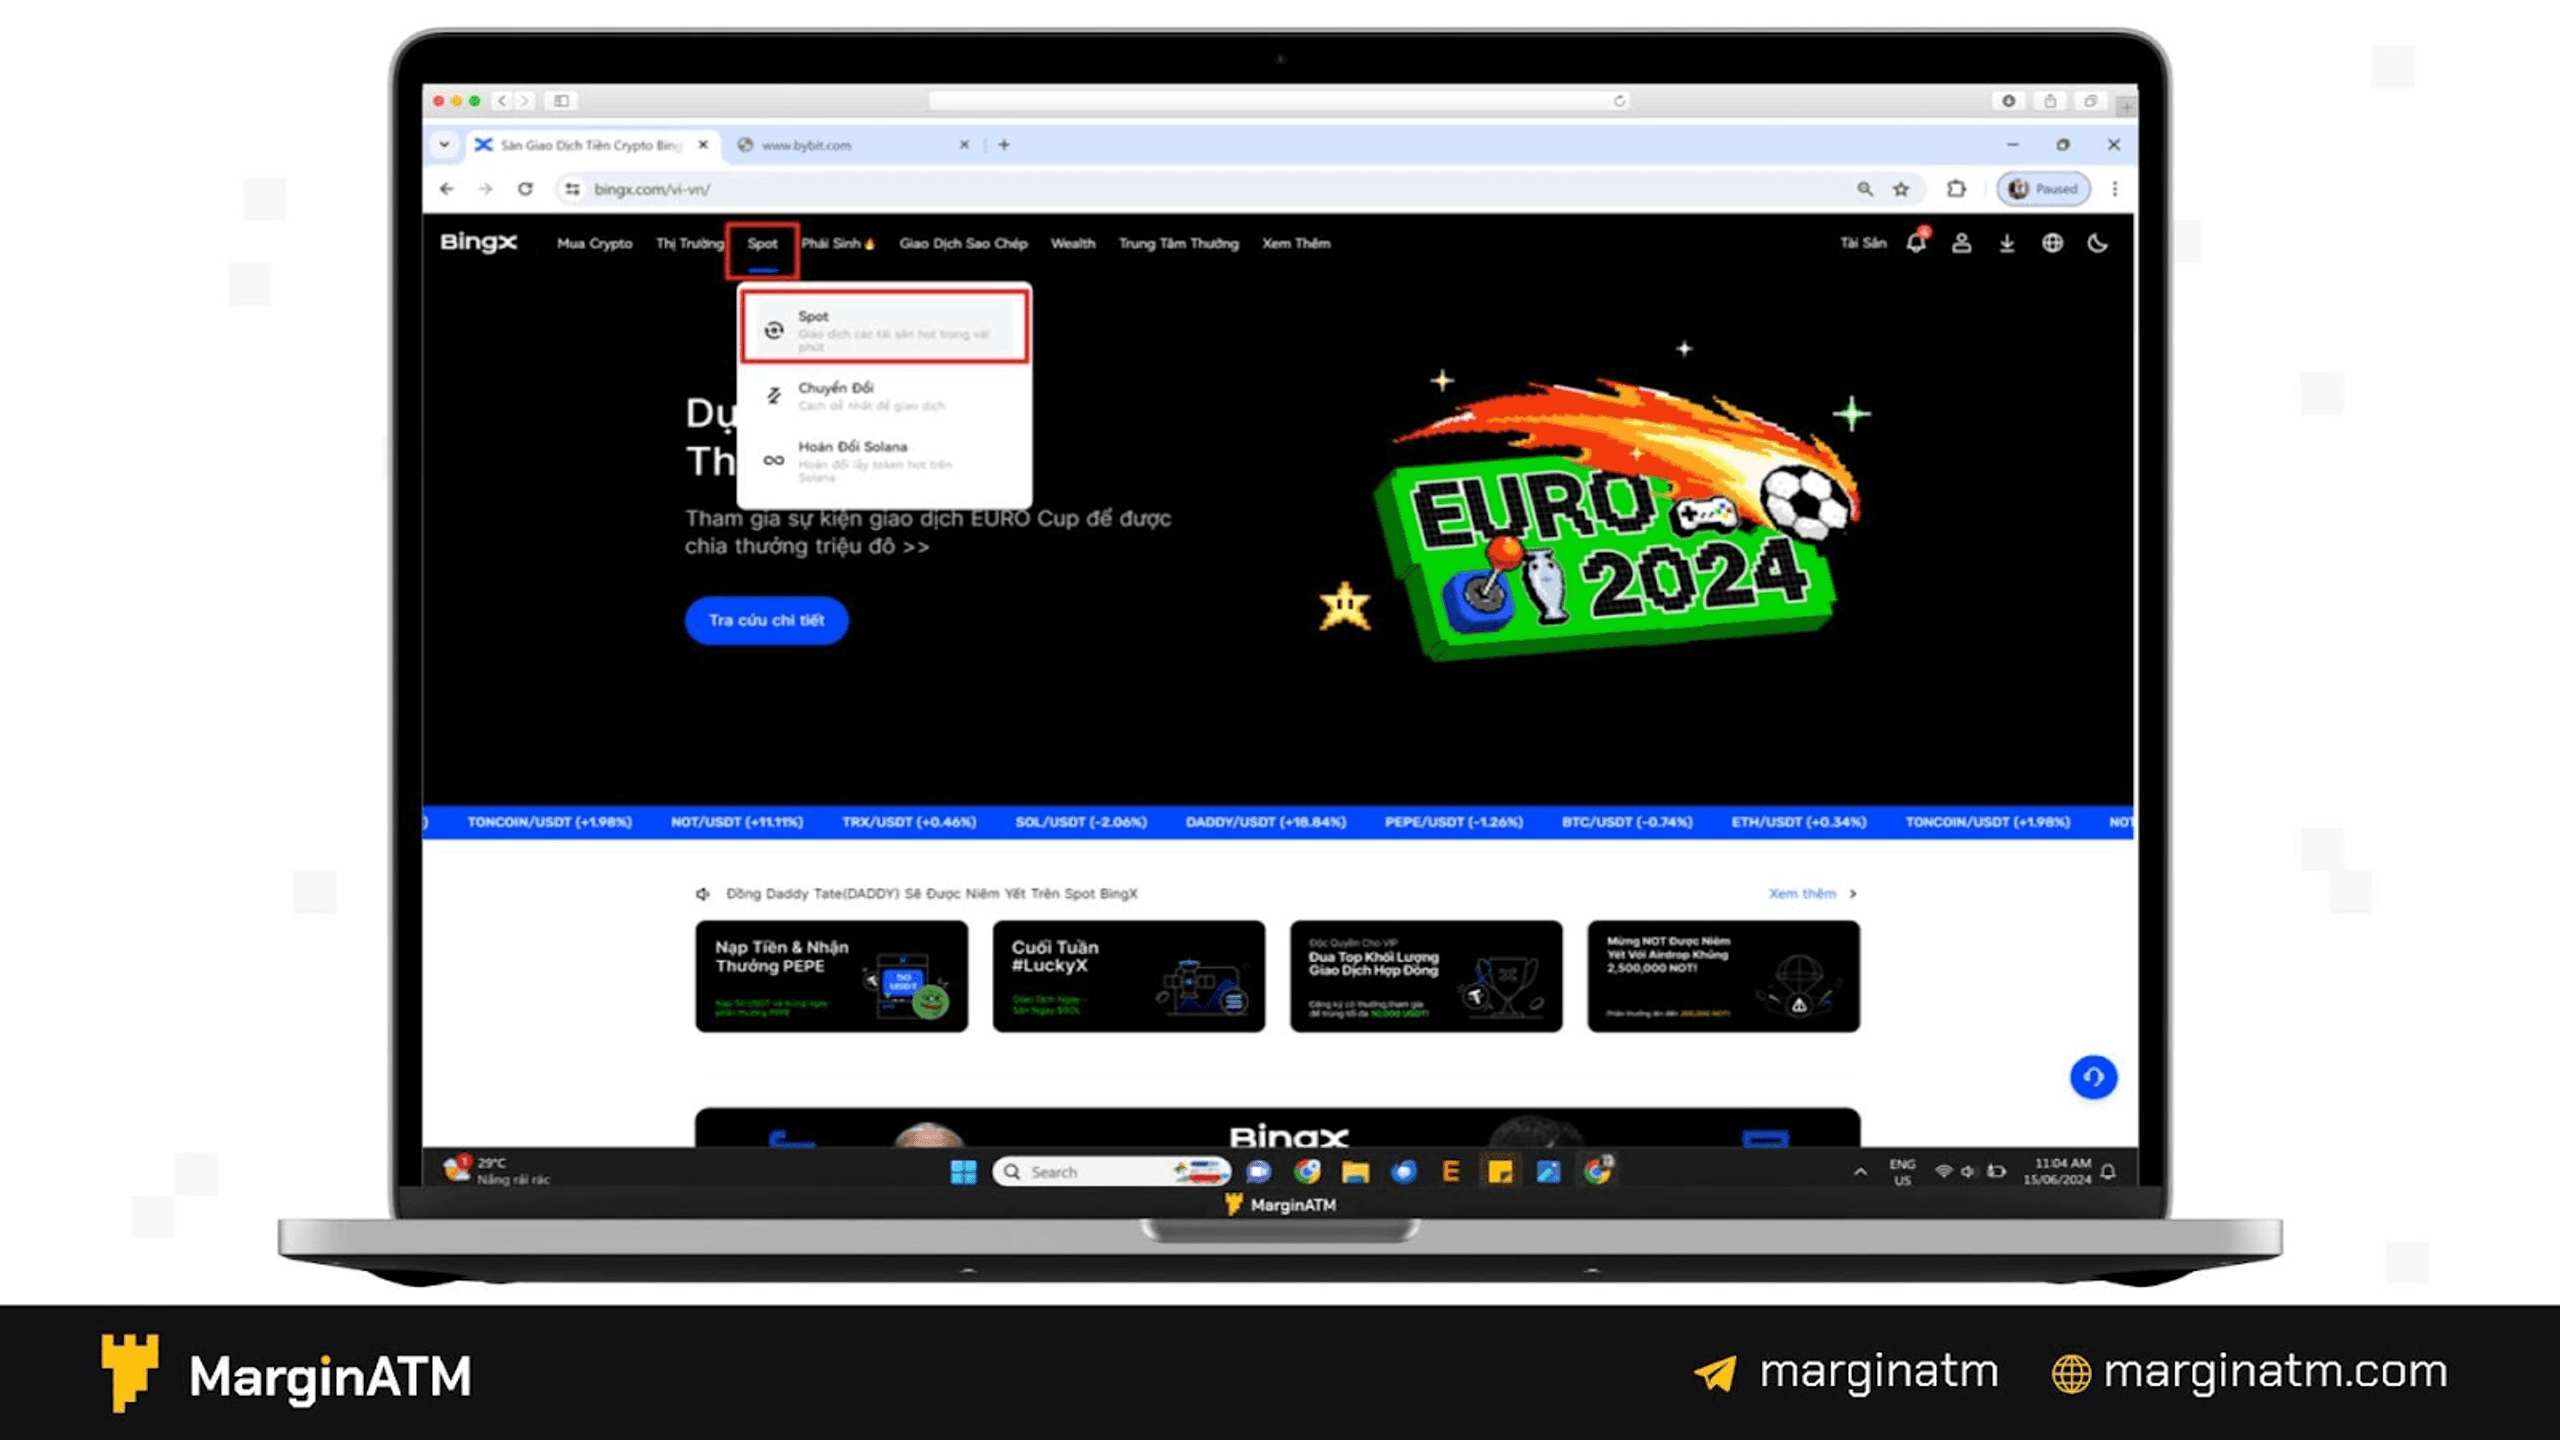Select the Sàn Giao Dịch Tiền Crypto tab
This screenshot has height=1440, width=2560.
pos(590,145)
